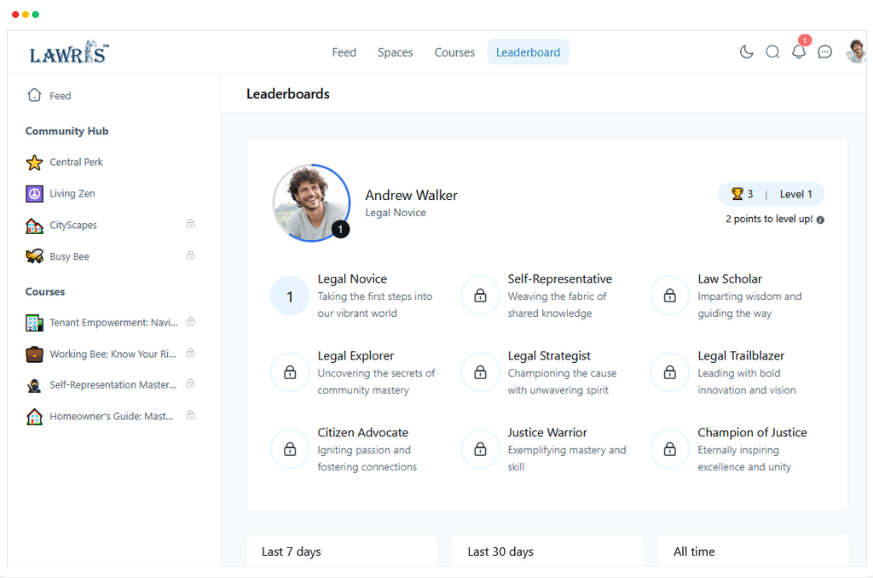
Task: Open Tenant Empowerment course
Action: [x=113, y=322]
